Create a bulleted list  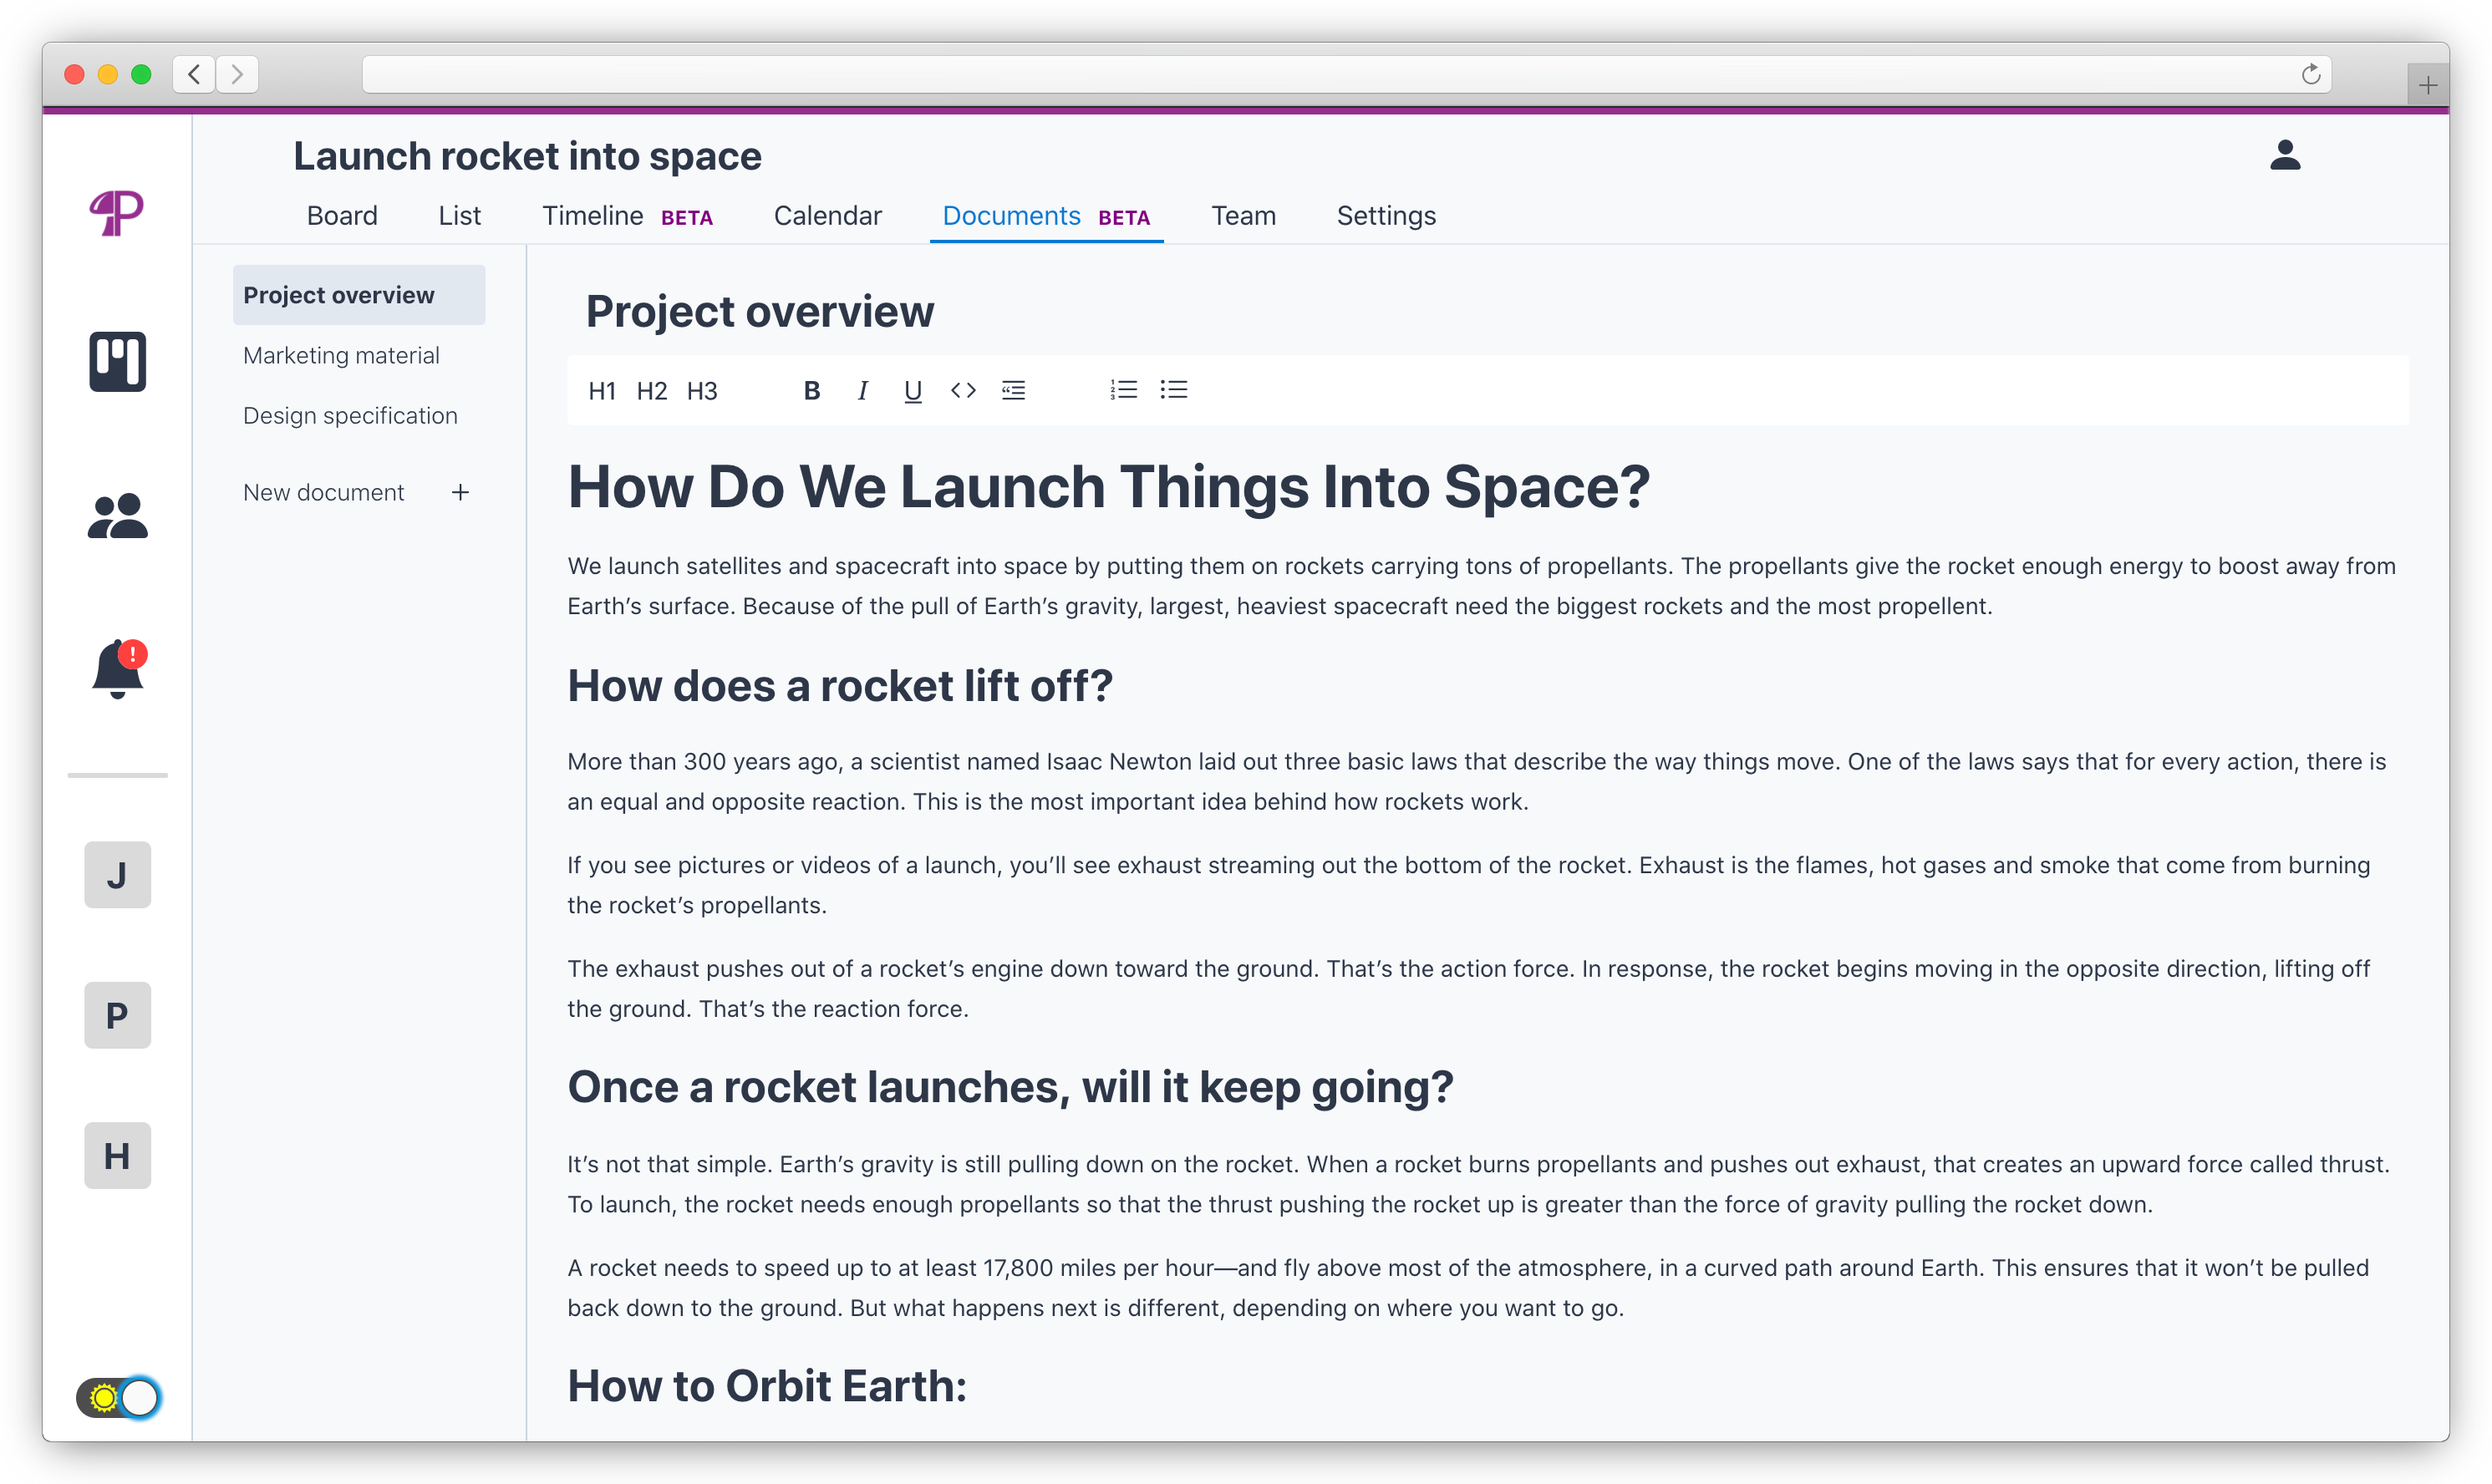click(1173, 390)
